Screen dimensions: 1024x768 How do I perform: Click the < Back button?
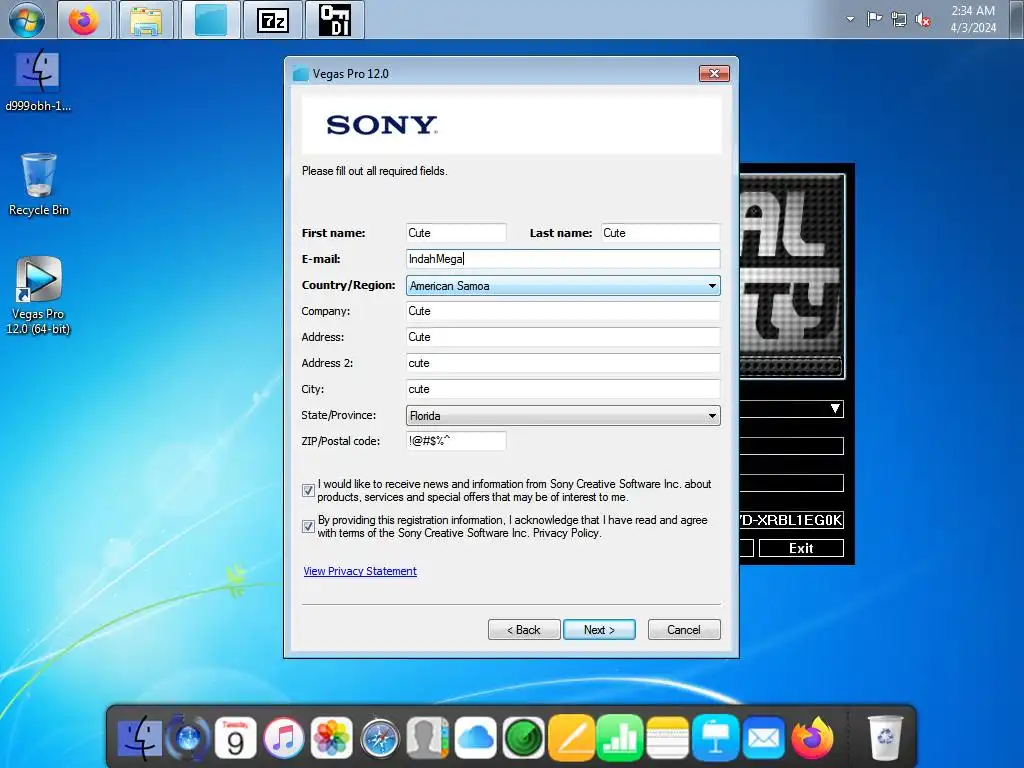524,630
